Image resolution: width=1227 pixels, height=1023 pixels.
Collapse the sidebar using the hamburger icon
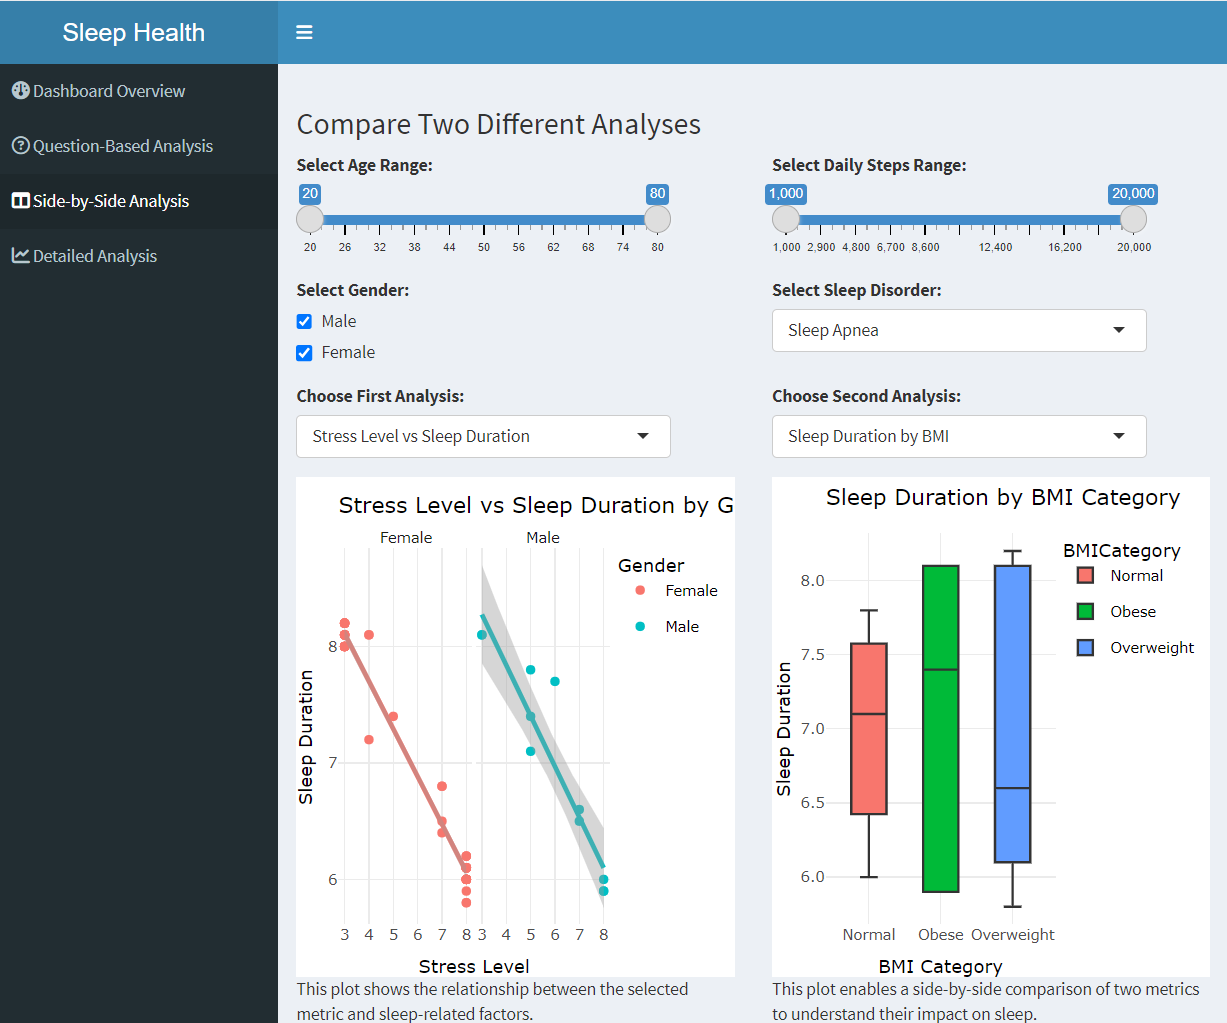point(303,31)
